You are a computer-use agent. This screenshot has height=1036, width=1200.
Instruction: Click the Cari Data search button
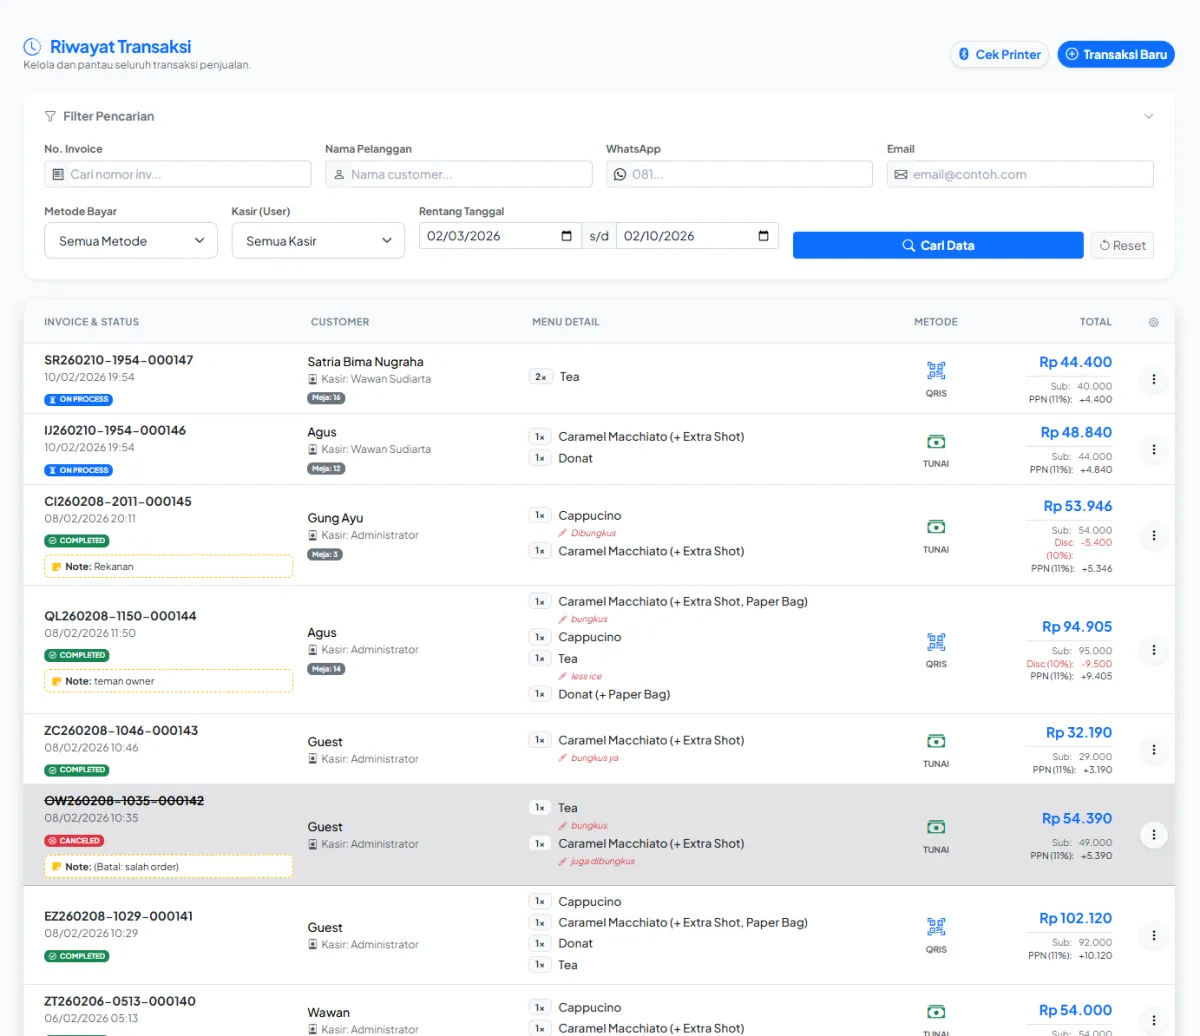pos(937,245)
